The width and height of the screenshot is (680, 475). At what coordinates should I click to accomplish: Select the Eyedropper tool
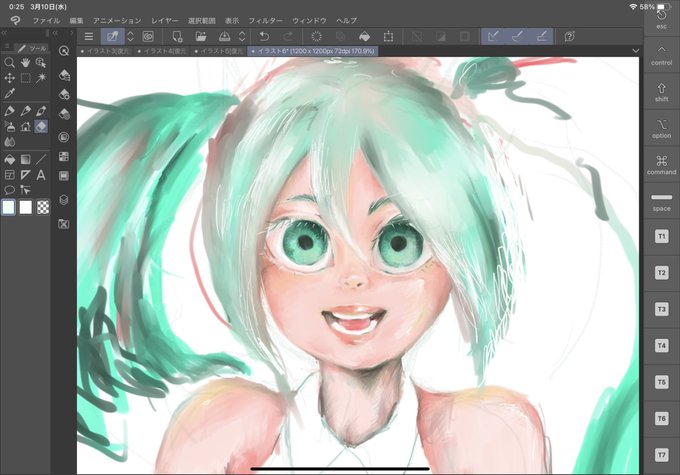point(10,93)
